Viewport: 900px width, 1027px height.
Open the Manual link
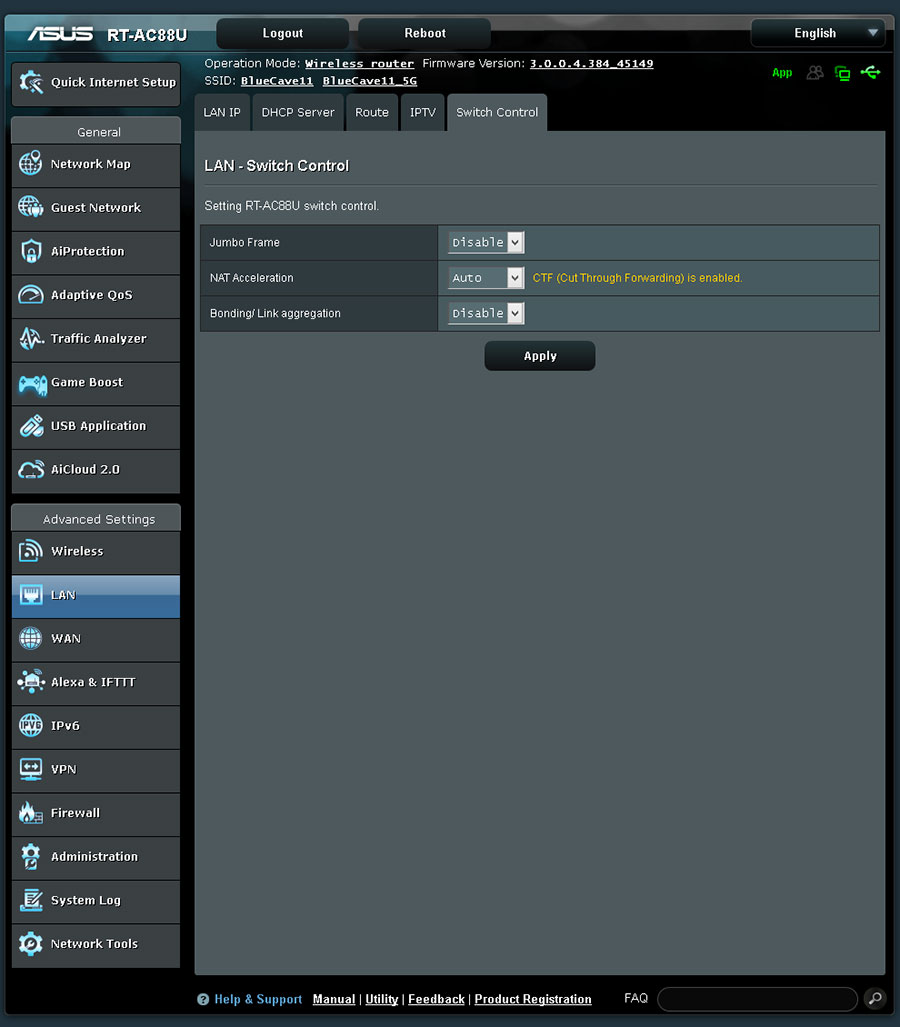pos(334,999)
